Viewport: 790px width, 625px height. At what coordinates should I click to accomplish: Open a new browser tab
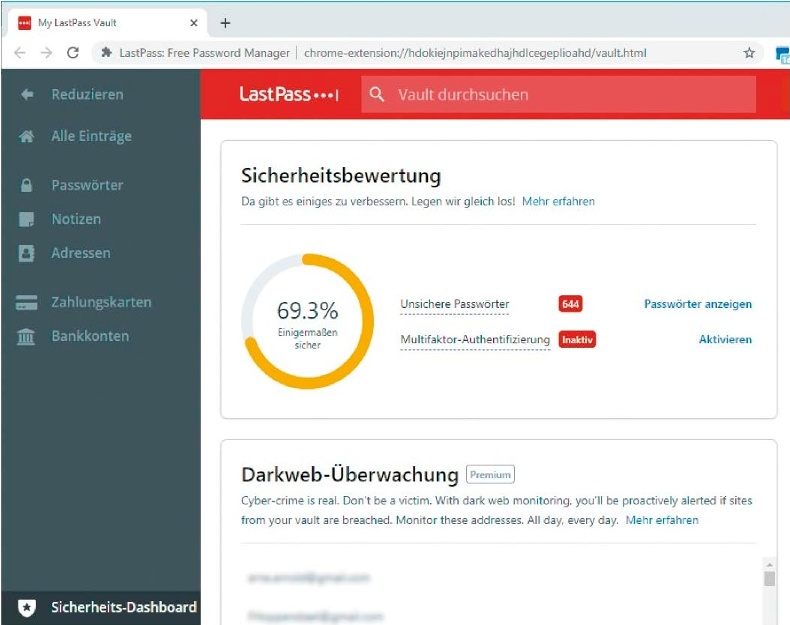225,23
